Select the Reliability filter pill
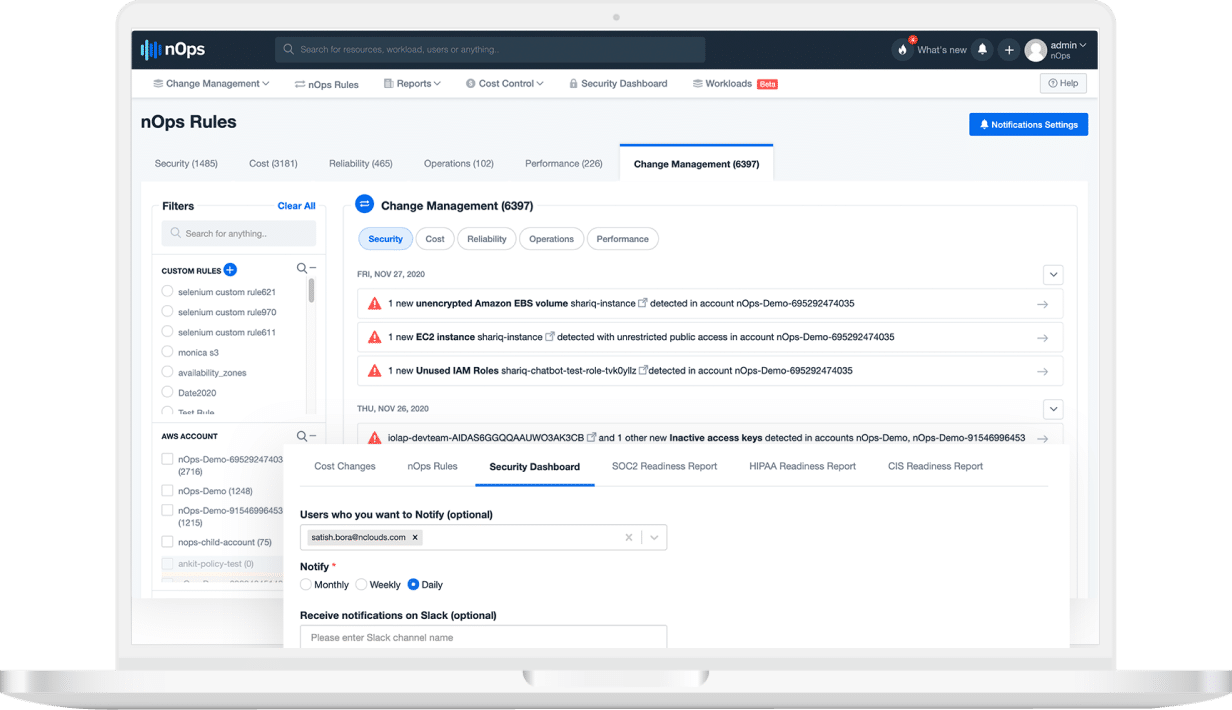1232x710 pixels. [487, 239]
